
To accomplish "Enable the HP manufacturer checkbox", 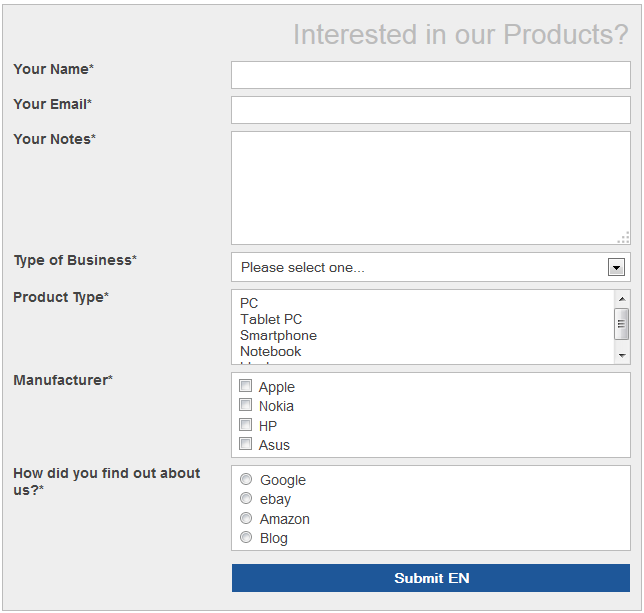I will click(x=246, y=425).
